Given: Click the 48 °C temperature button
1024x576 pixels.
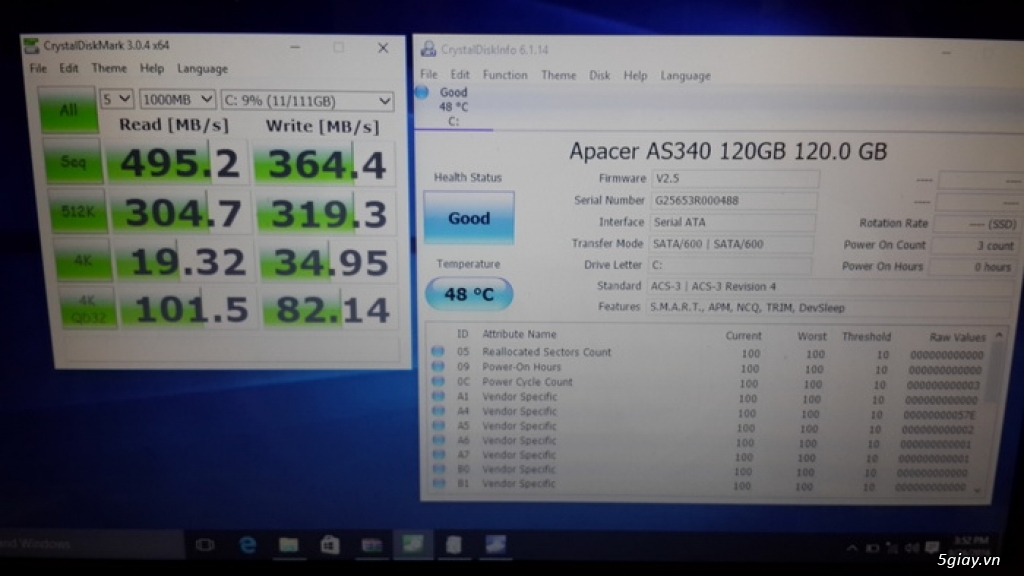Looking at the screenshot, I should 469,294.
